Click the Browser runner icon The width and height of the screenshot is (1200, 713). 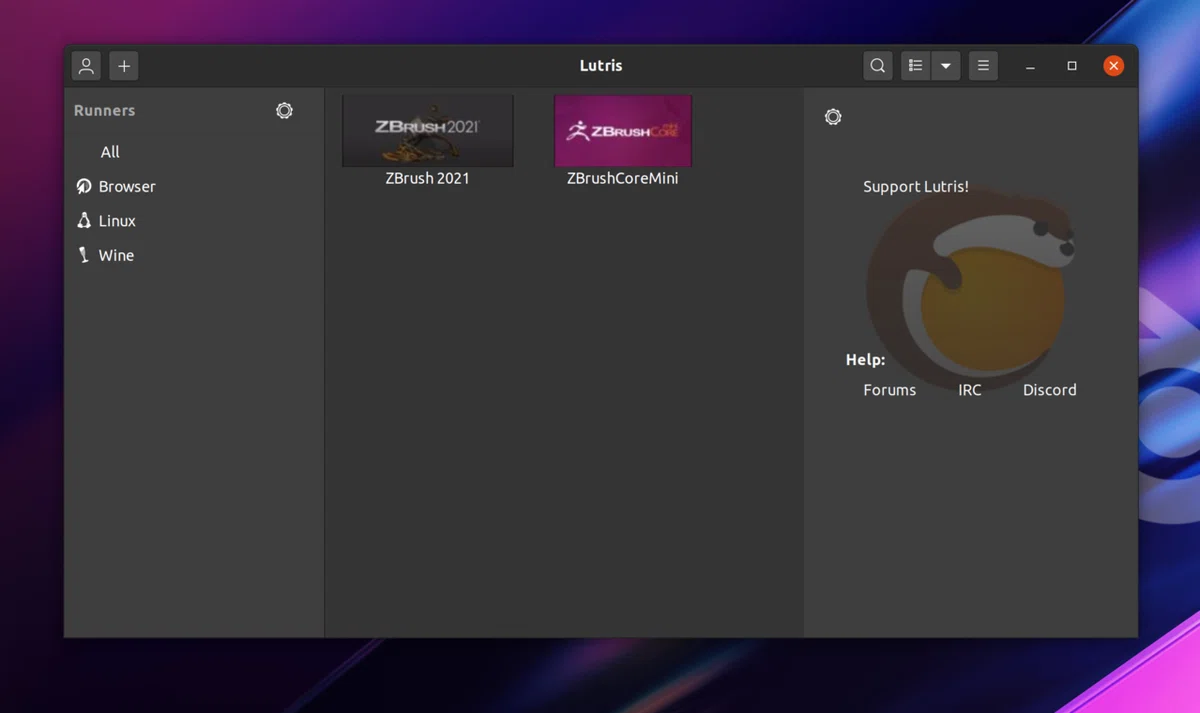[84, 186]
